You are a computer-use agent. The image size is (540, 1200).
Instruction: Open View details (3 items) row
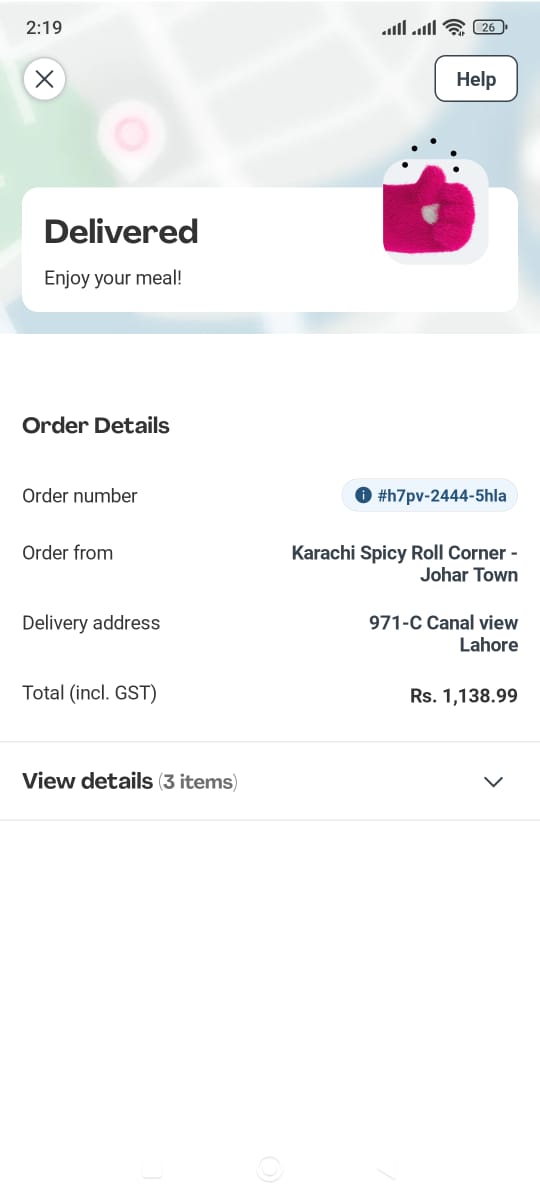270,781
